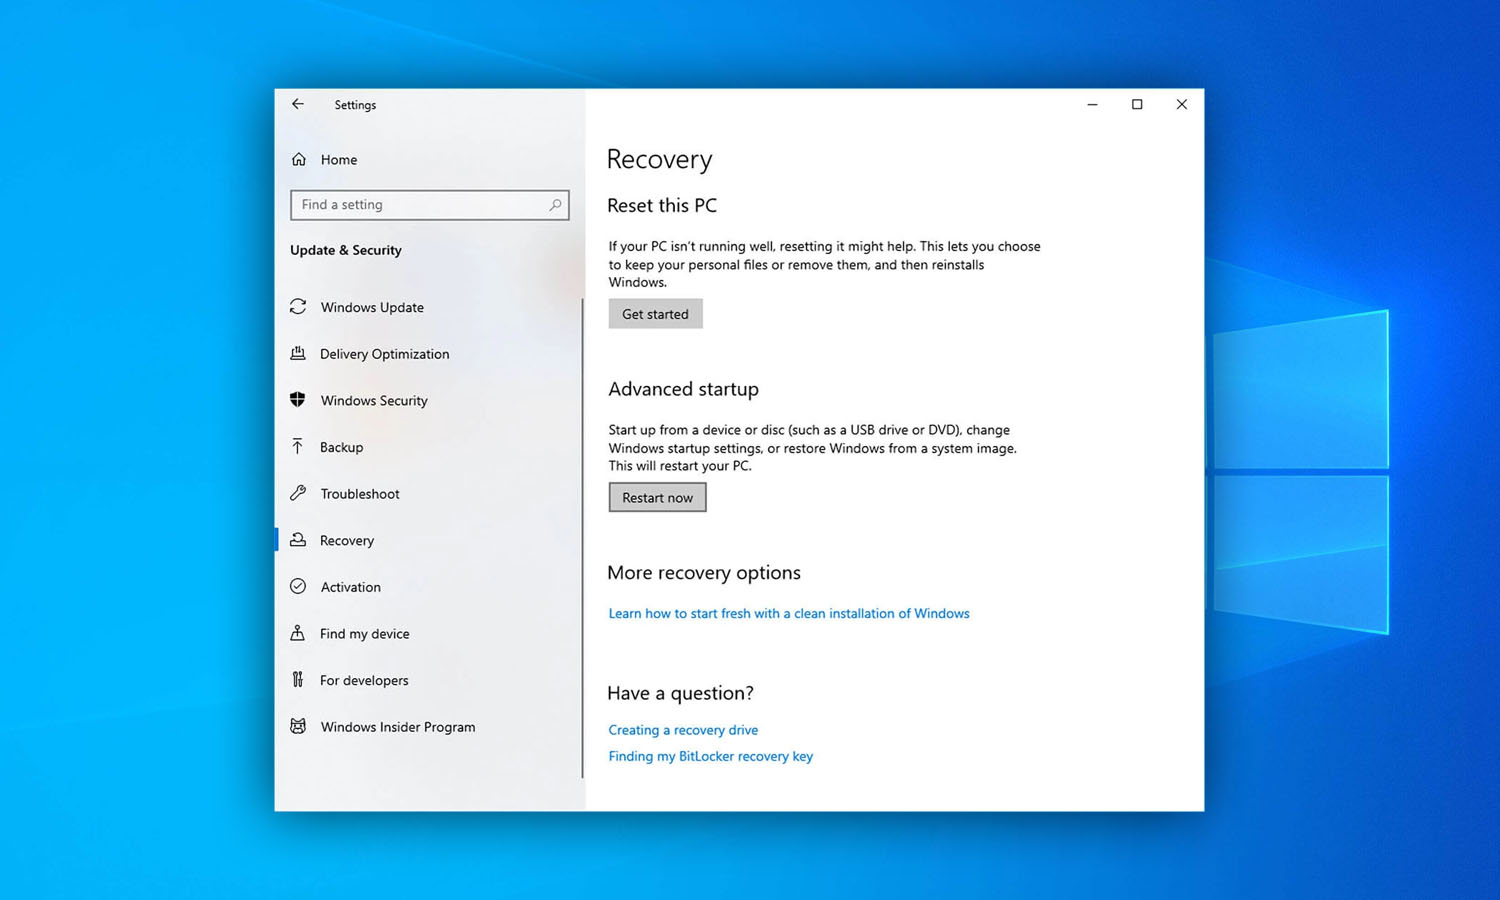Open clean installation of Windows link
Viewport: 1500px width, 900px height.
(789, 613)
